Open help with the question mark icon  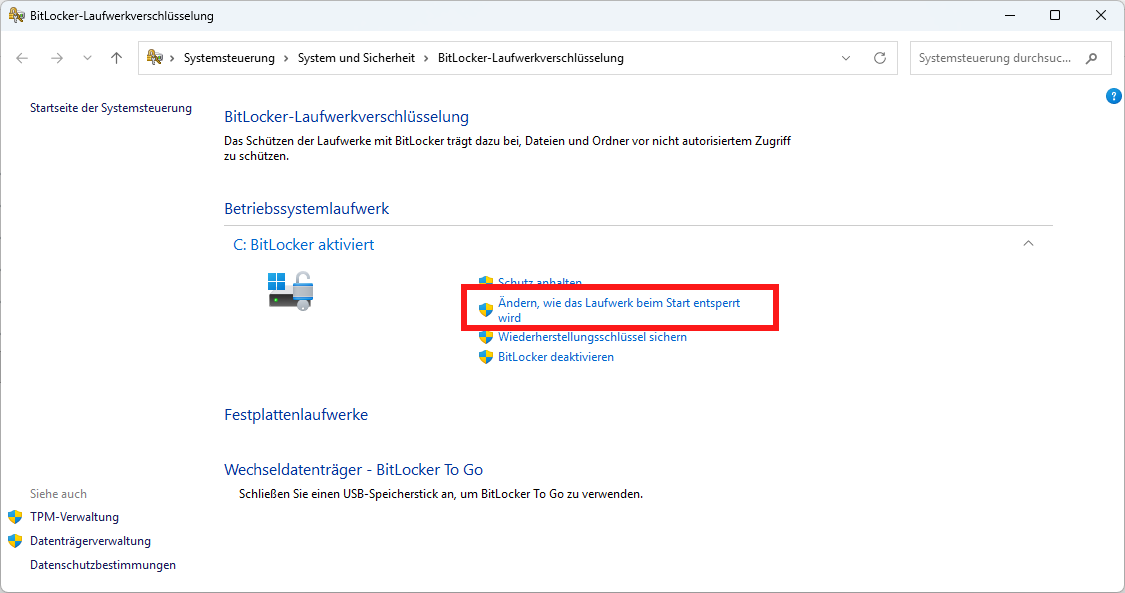1114,96
